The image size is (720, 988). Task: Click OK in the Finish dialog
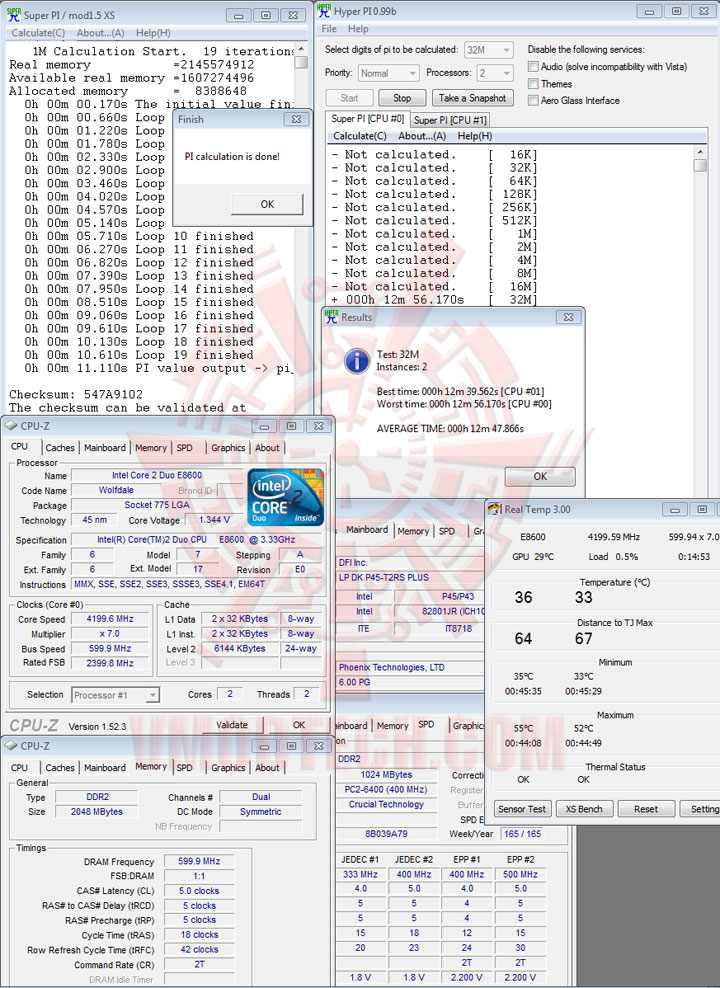(267, 204)
